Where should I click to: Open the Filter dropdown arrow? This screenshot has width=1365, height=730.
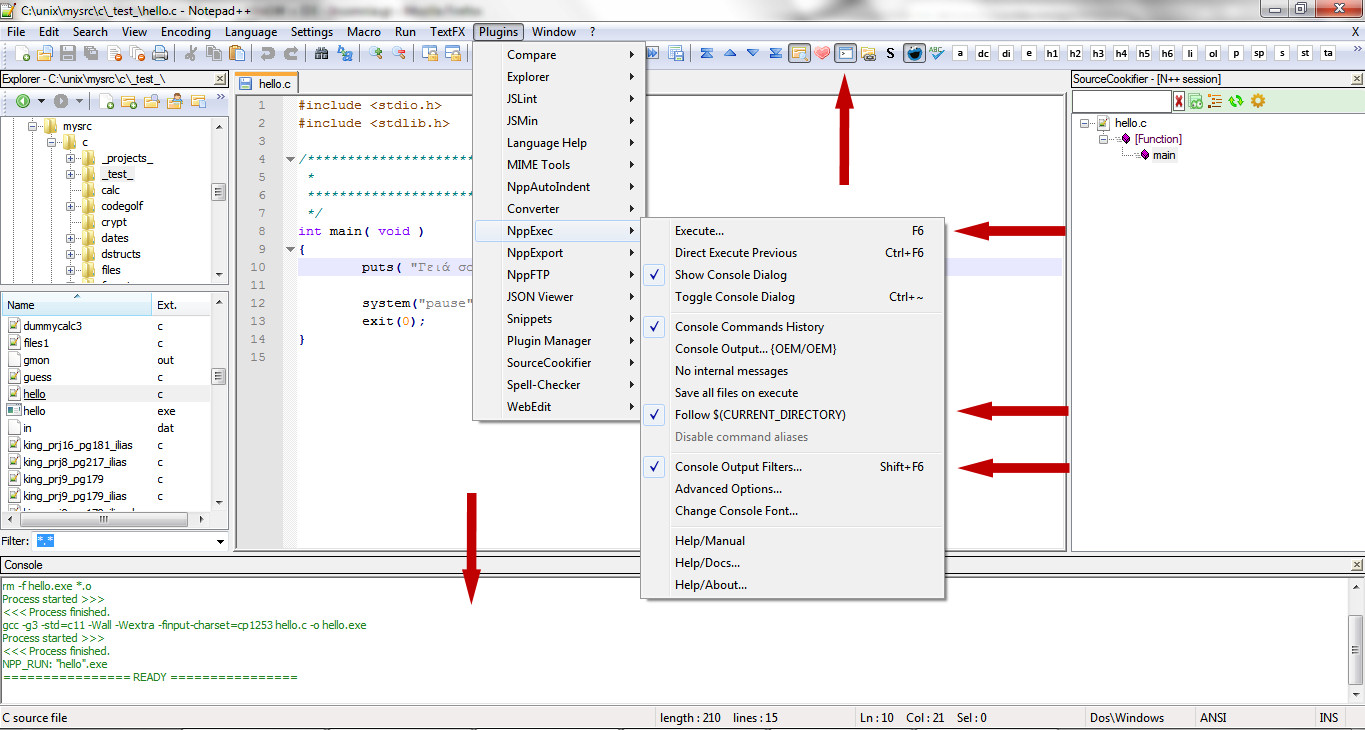(x=220, y=541)
